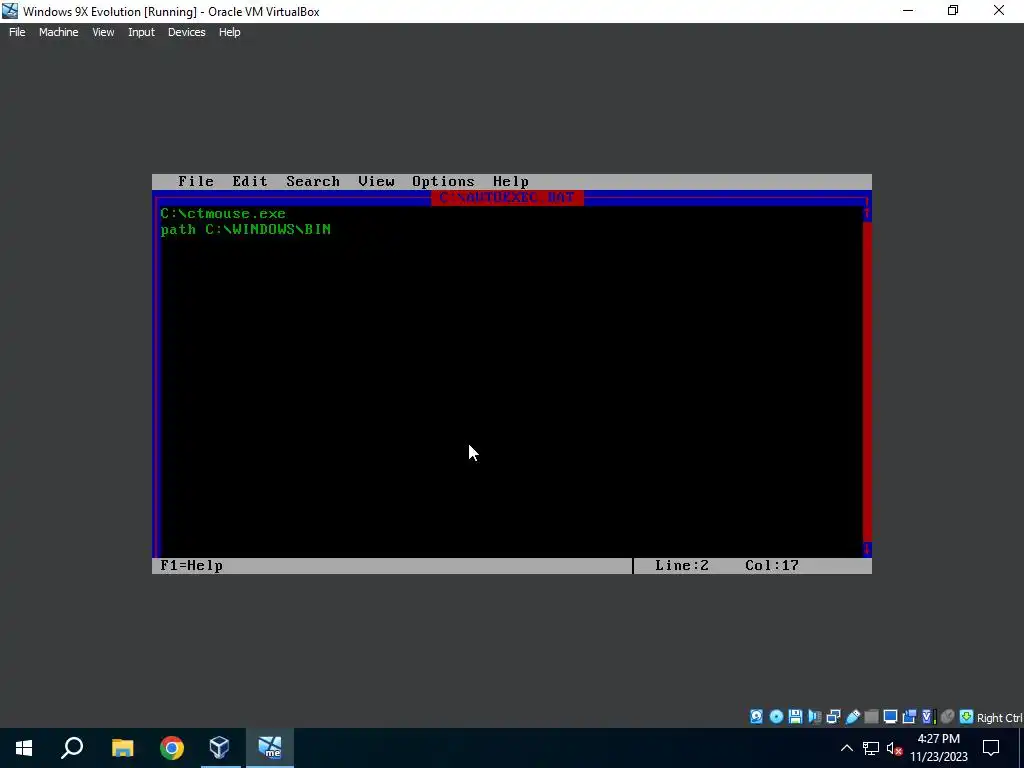Click the line 'path C:\WINDOWS\BIN'
Viewport: 1024px width, 768px height.
[x=246, y=229]
